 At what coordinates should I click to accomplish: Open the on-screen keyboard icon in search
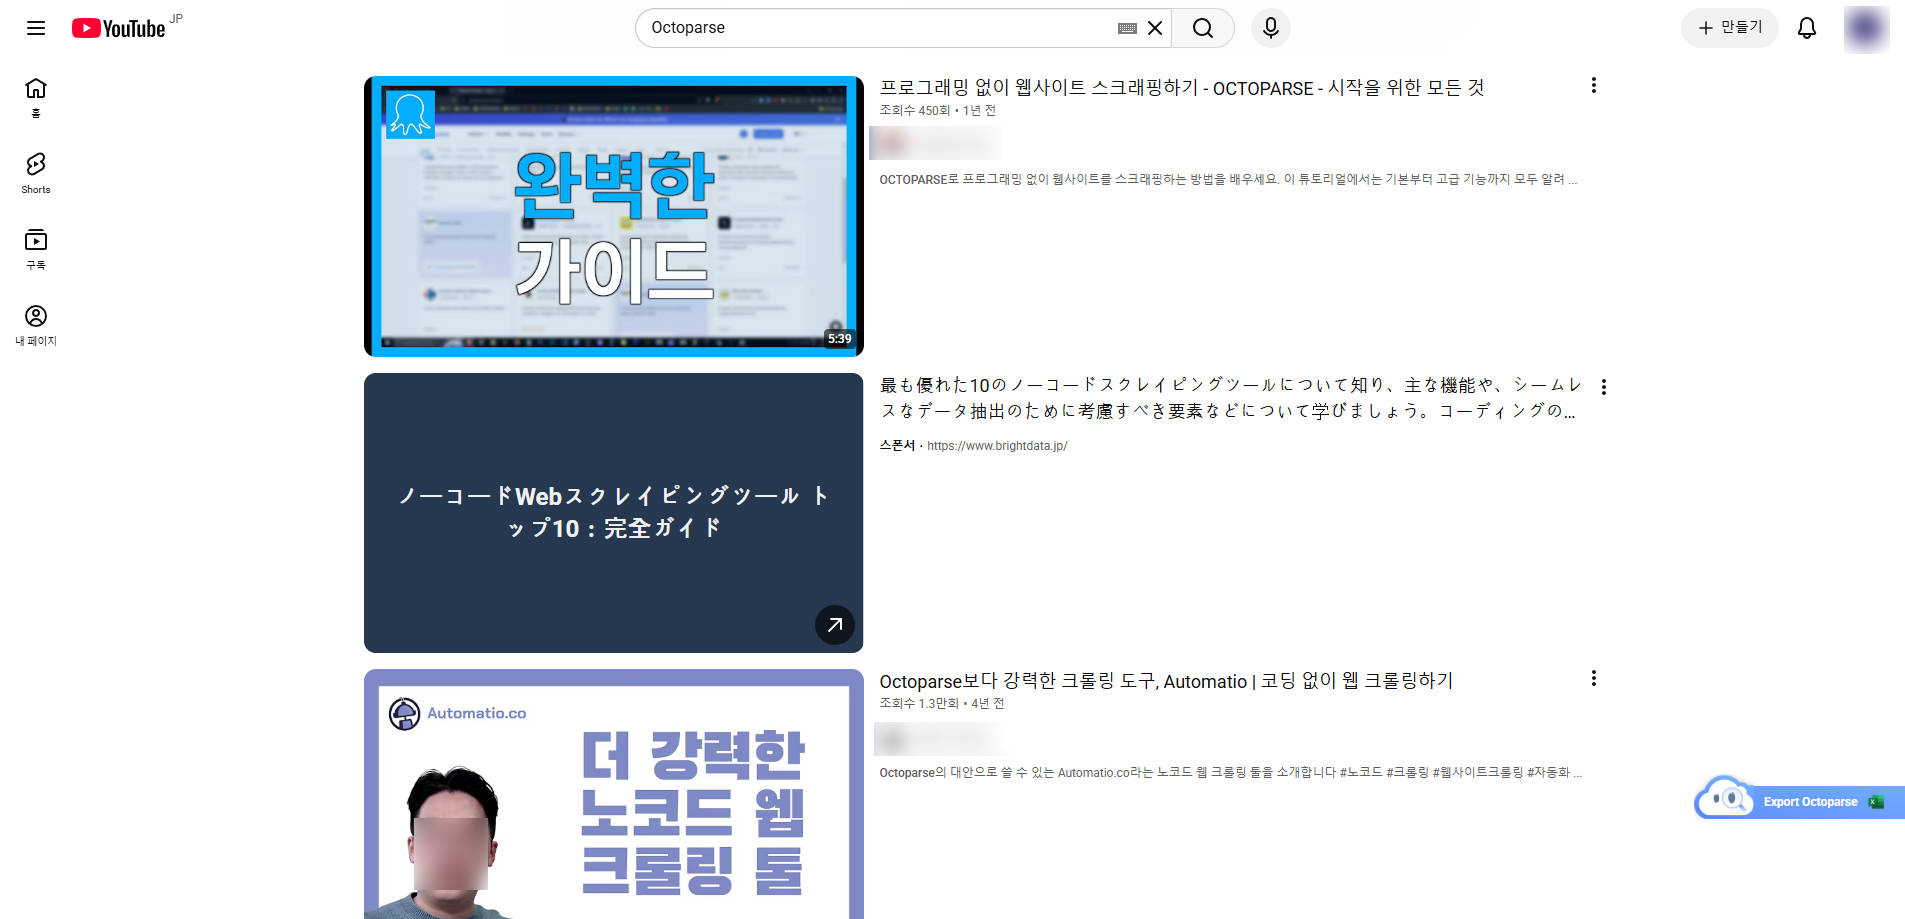tap(1127, 28)
